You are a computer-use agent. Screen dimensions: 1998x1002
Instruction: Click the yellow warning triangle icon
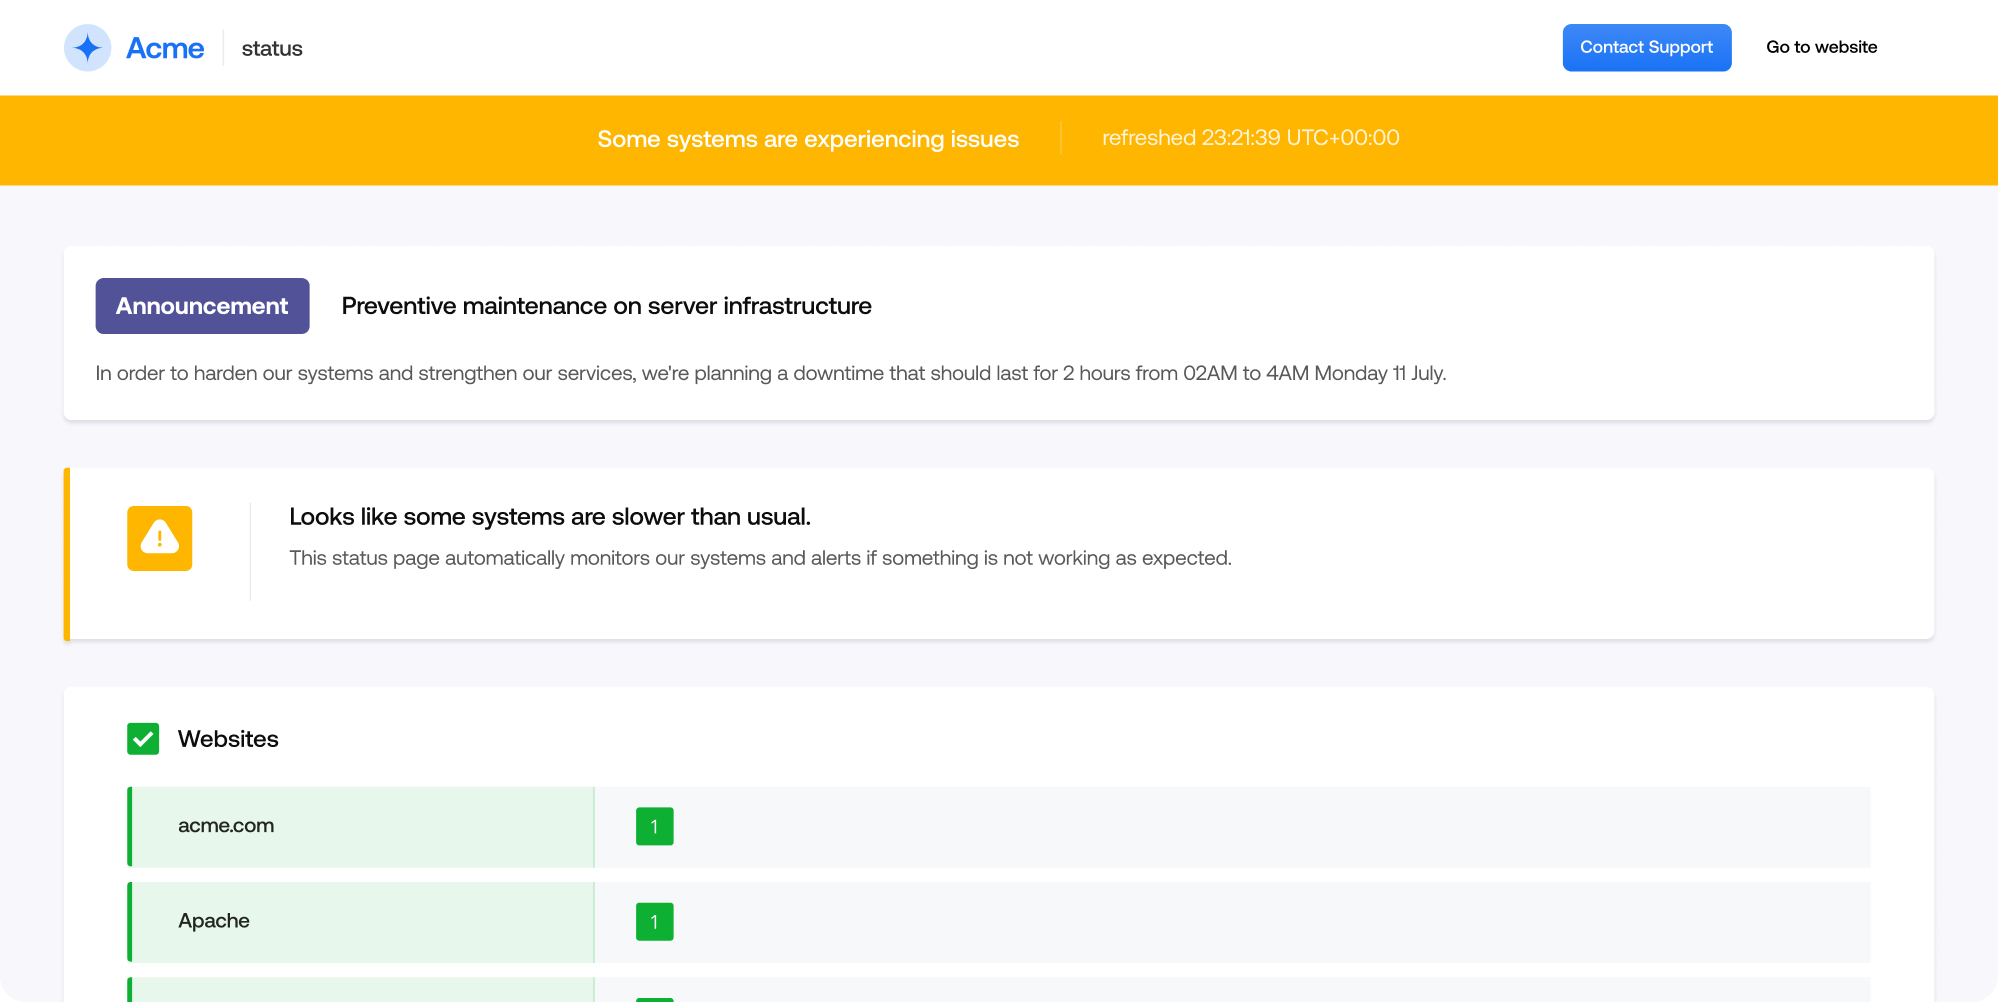coord(160,538)
